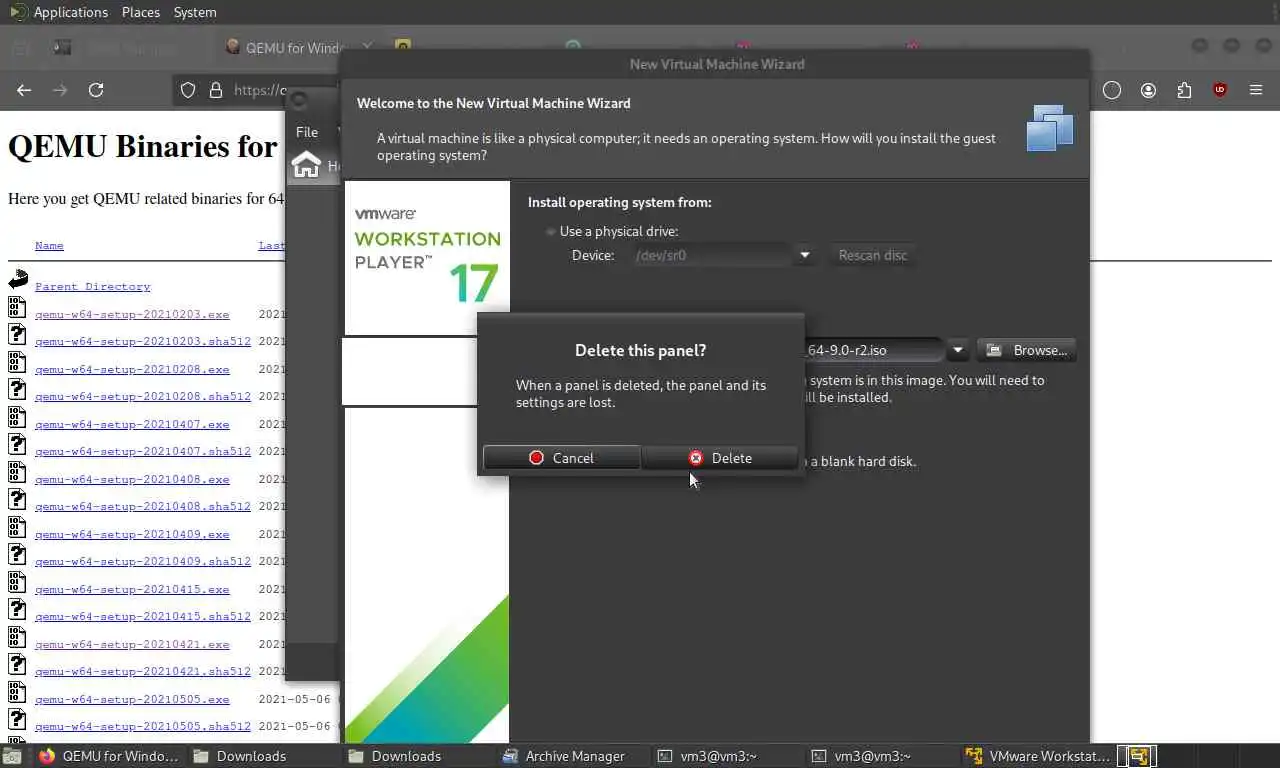Viewport: 1280px width, 768px height.
Task: Open qemu-w64-setup-20210409.sha512 link
Action: coord(143,561)
